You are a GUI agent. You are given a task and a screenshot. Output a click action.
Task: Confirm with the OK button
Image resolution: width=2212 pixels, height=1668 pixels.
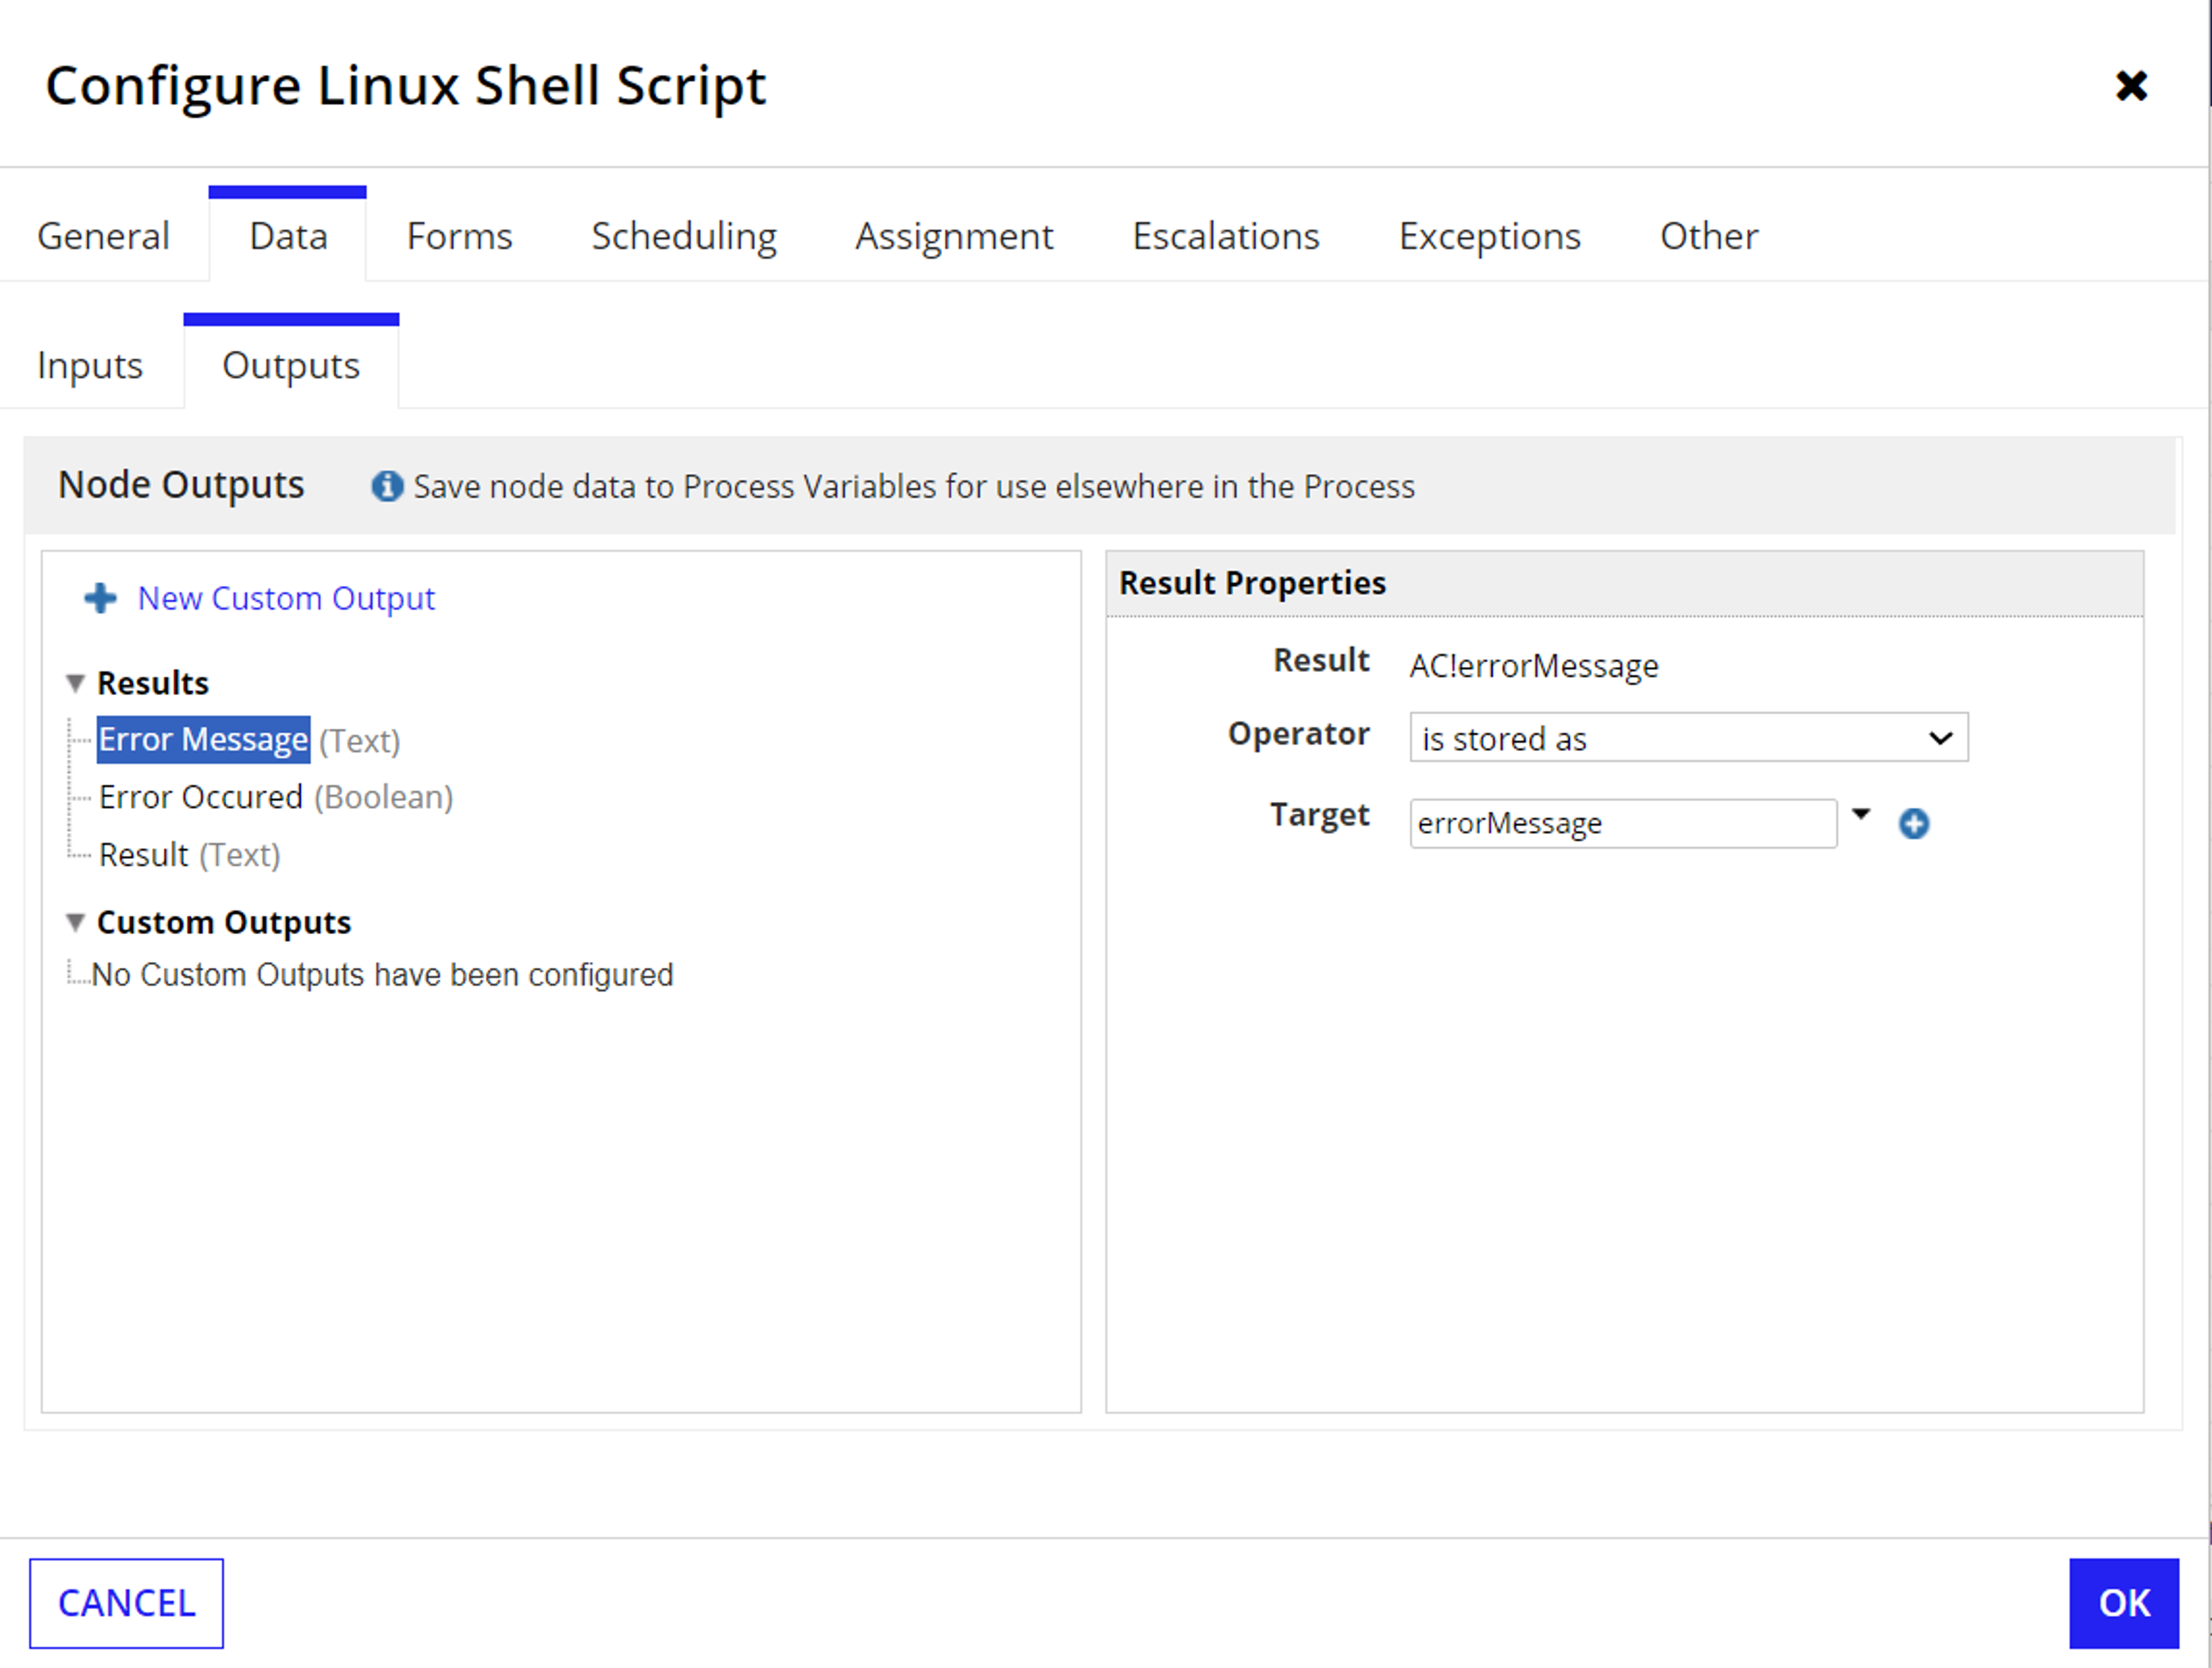pyautogui.click(x=2123, y=1603)
